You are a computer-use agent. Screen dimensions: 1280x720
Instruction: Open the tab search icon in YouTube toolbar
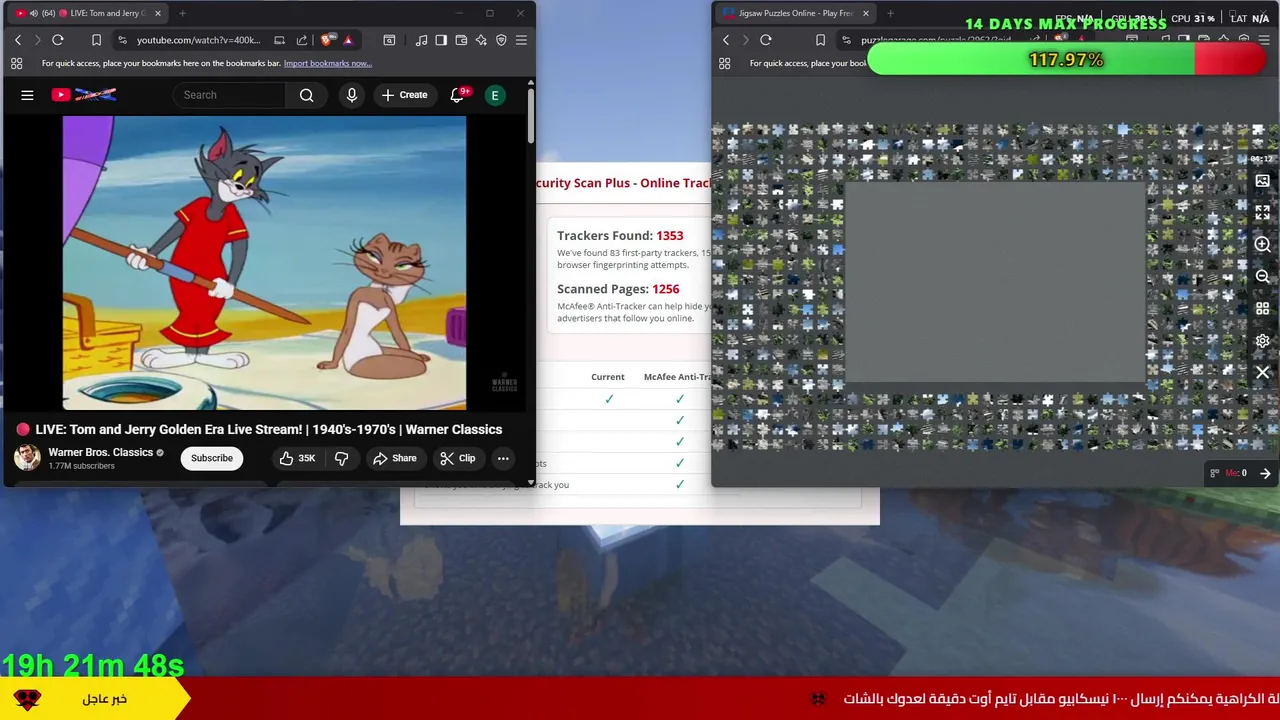pyautogui.click(x=389, y=40)
